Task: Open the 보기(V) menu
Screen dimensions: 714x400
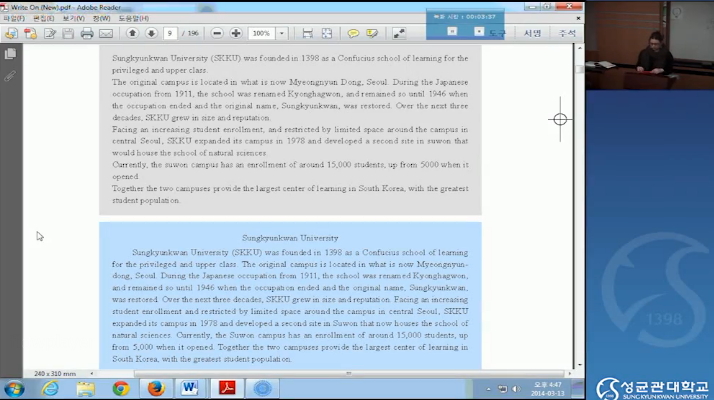Action: coord(73,18)
